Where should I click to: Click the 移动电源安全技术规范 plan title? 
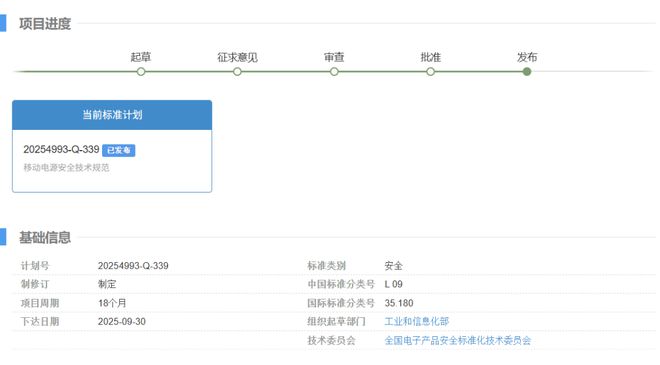pos(67,168)
